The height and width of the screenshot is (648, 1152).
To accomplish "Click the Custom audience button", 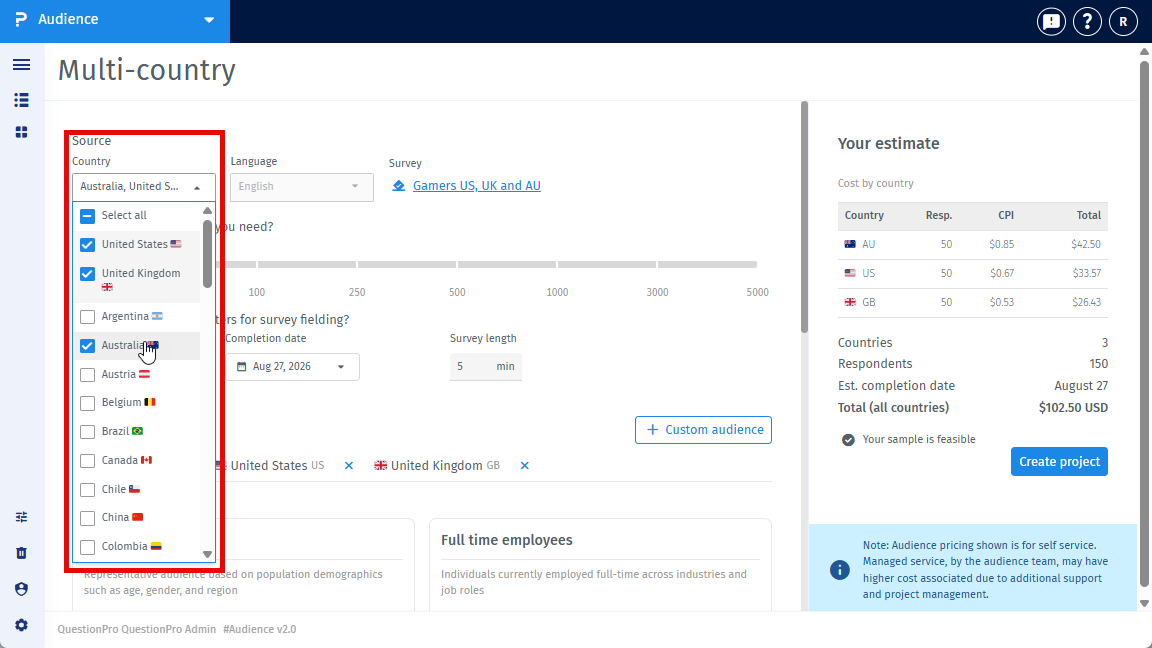I will [703, 430].
